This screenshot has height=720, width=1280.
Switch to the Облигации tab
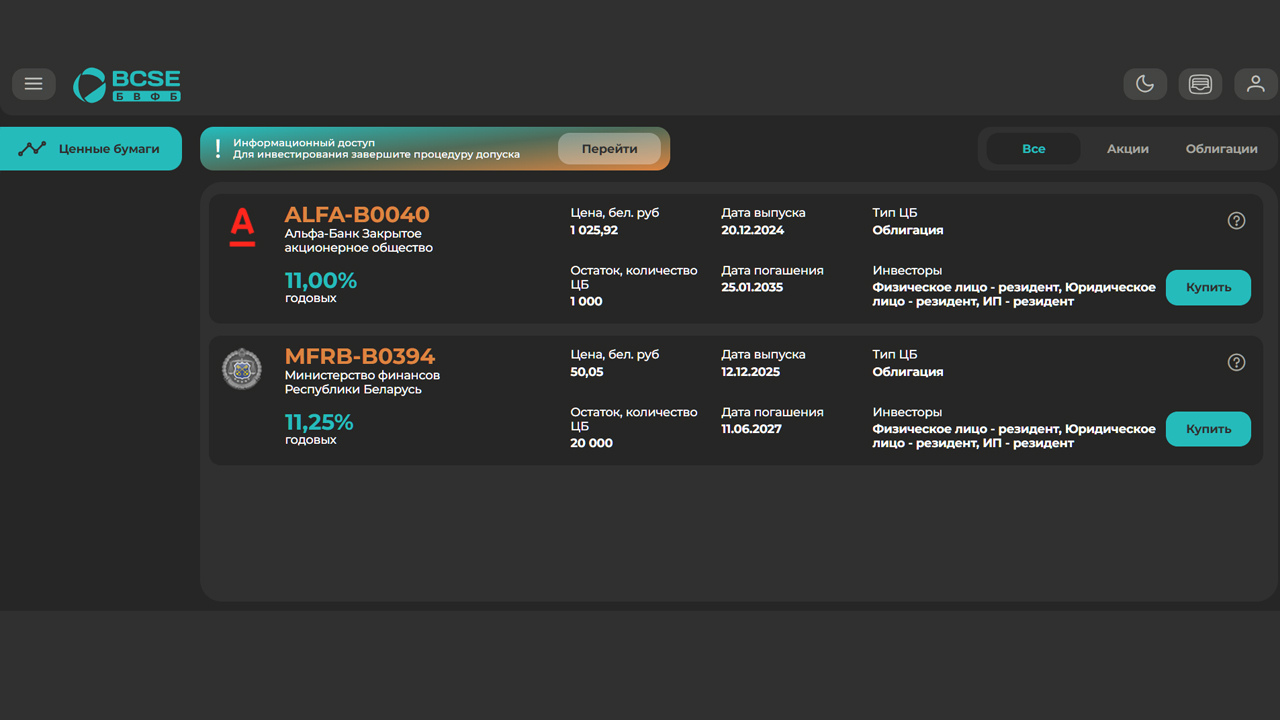pyautogui.click(x=1221, y=149)
